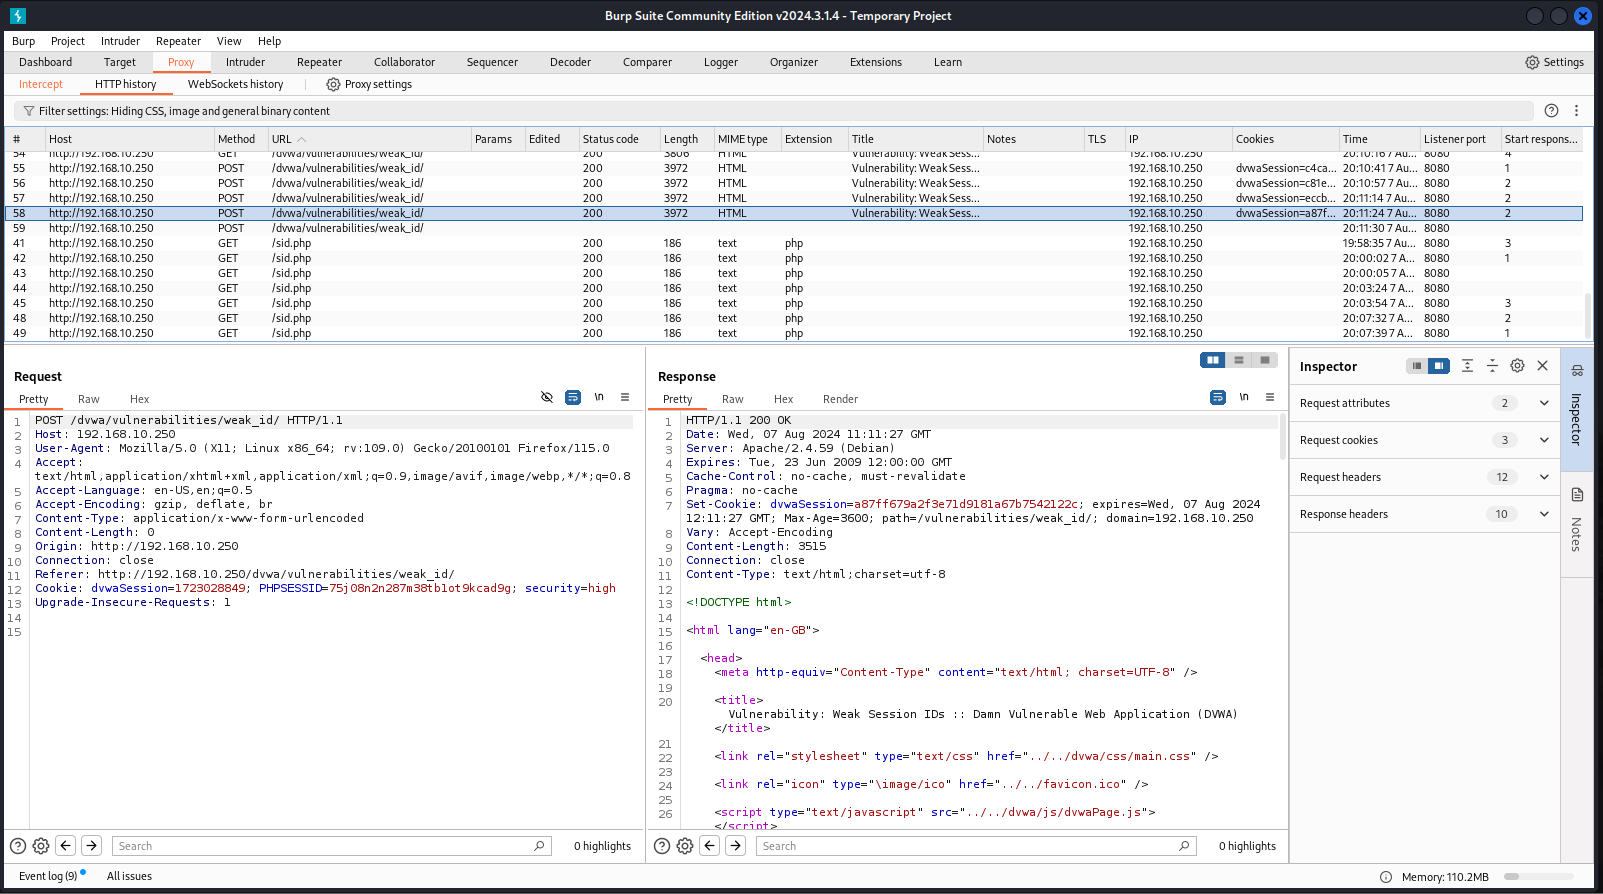Expand all Inspector sections icon
The height and width of the screenshot is (894, 1603).
(x=1467, y=366)
